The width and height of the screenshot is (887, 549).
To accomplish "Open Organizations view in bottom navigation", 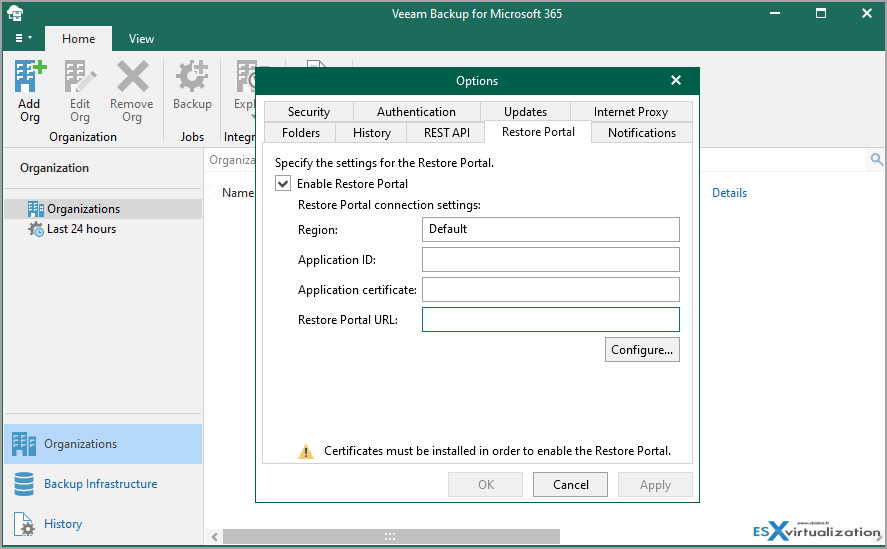I will 103,444.
